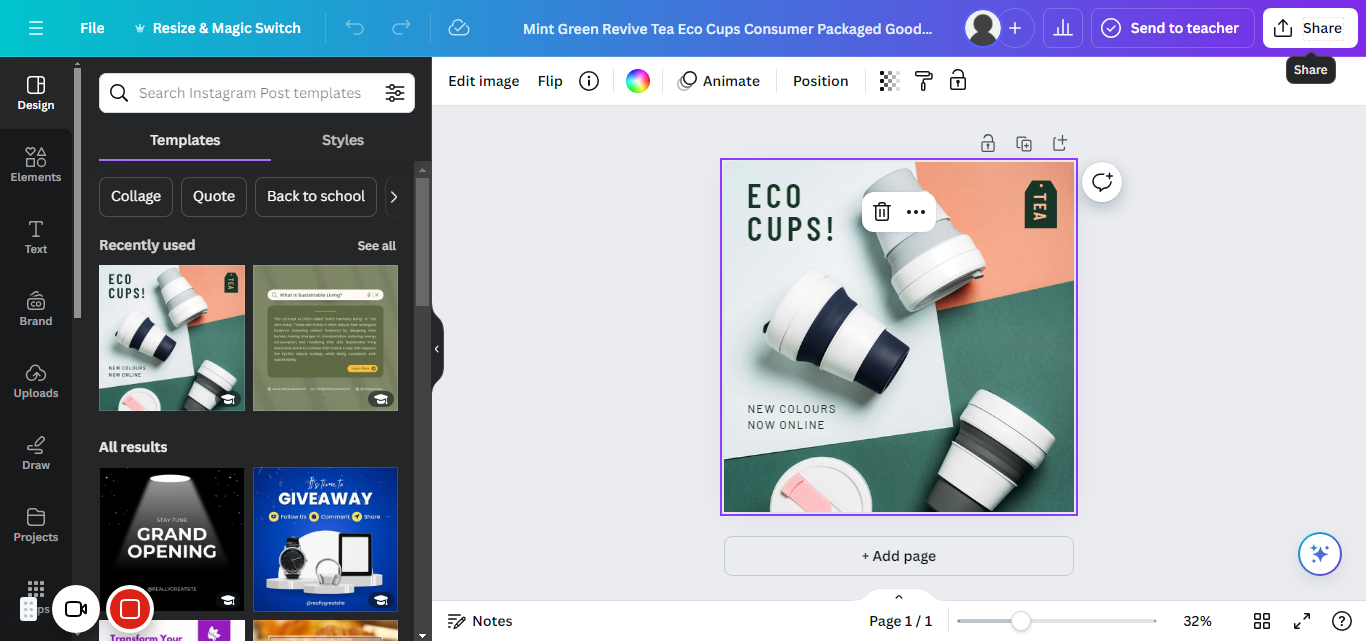
Task: Open the Position panel
Action: [x=820, y=81]
